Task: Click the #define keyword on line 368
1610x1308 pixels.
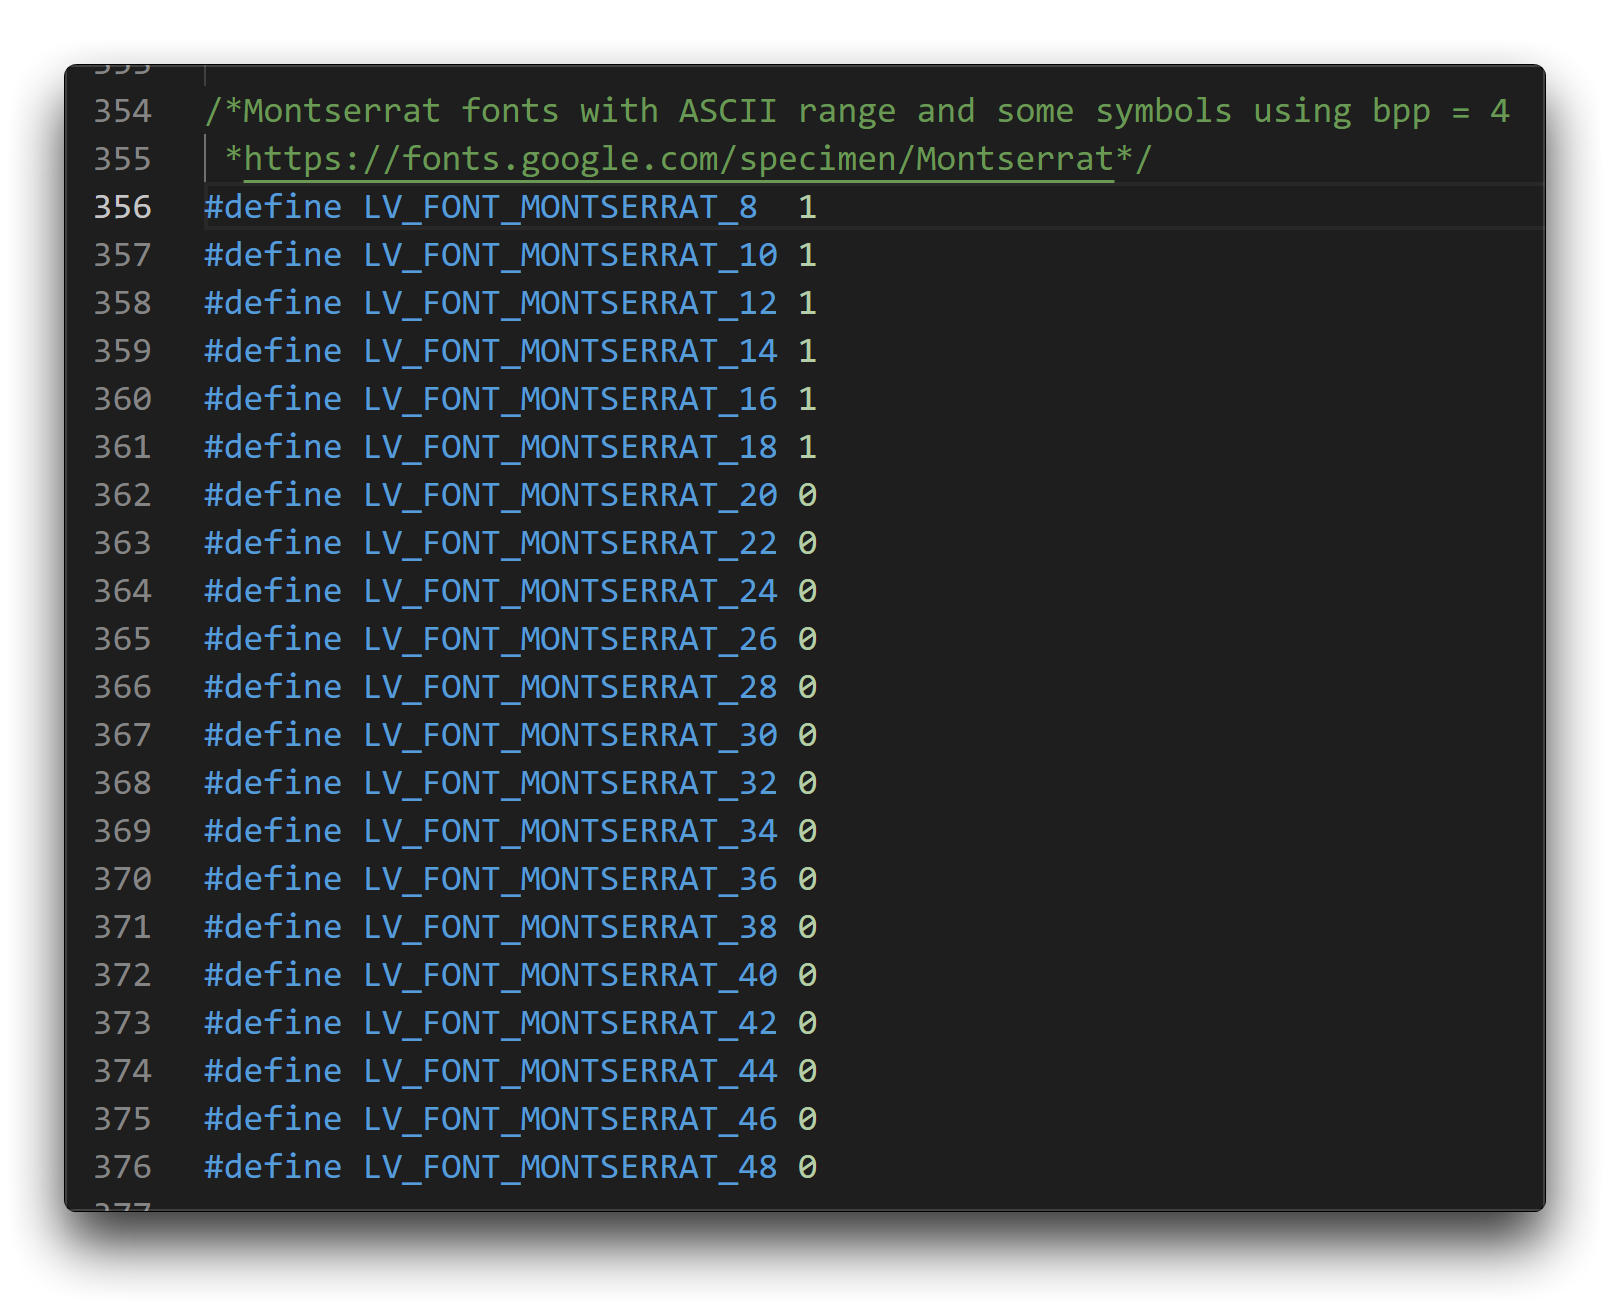Action: coord(273,783)
